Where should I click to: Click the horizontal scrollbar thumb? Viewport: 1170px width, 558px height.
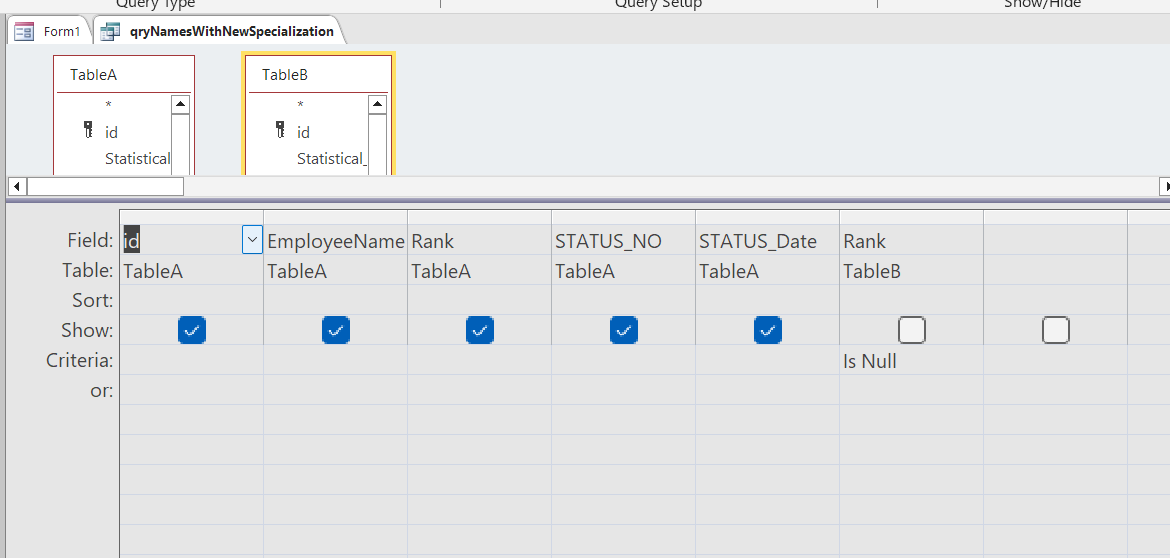click(105, 186)
